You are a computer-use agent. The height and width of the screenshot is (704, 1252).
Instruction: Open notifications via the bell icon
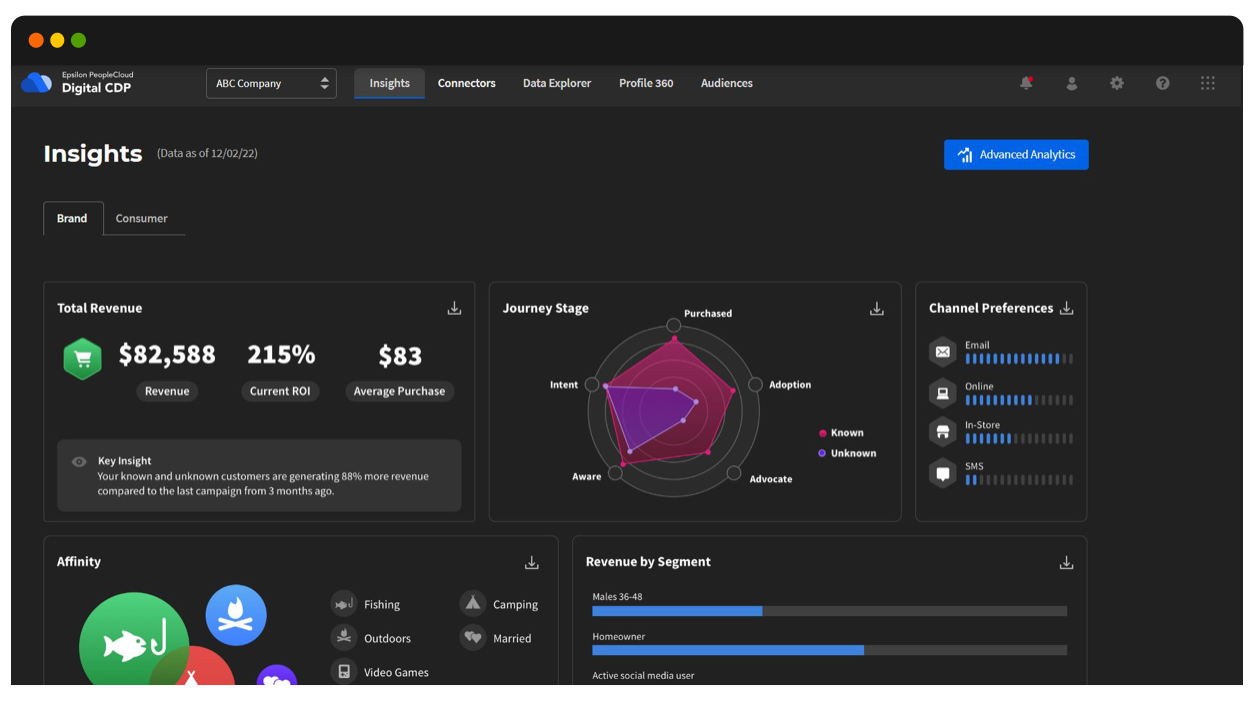coord(1025,83)
